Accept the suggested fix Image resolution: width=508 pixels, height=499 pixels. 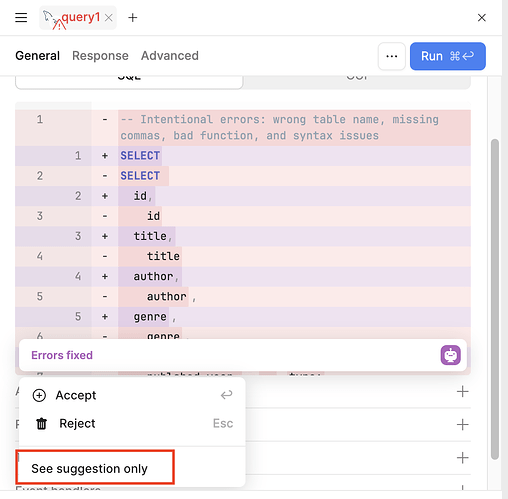(132, 395)
